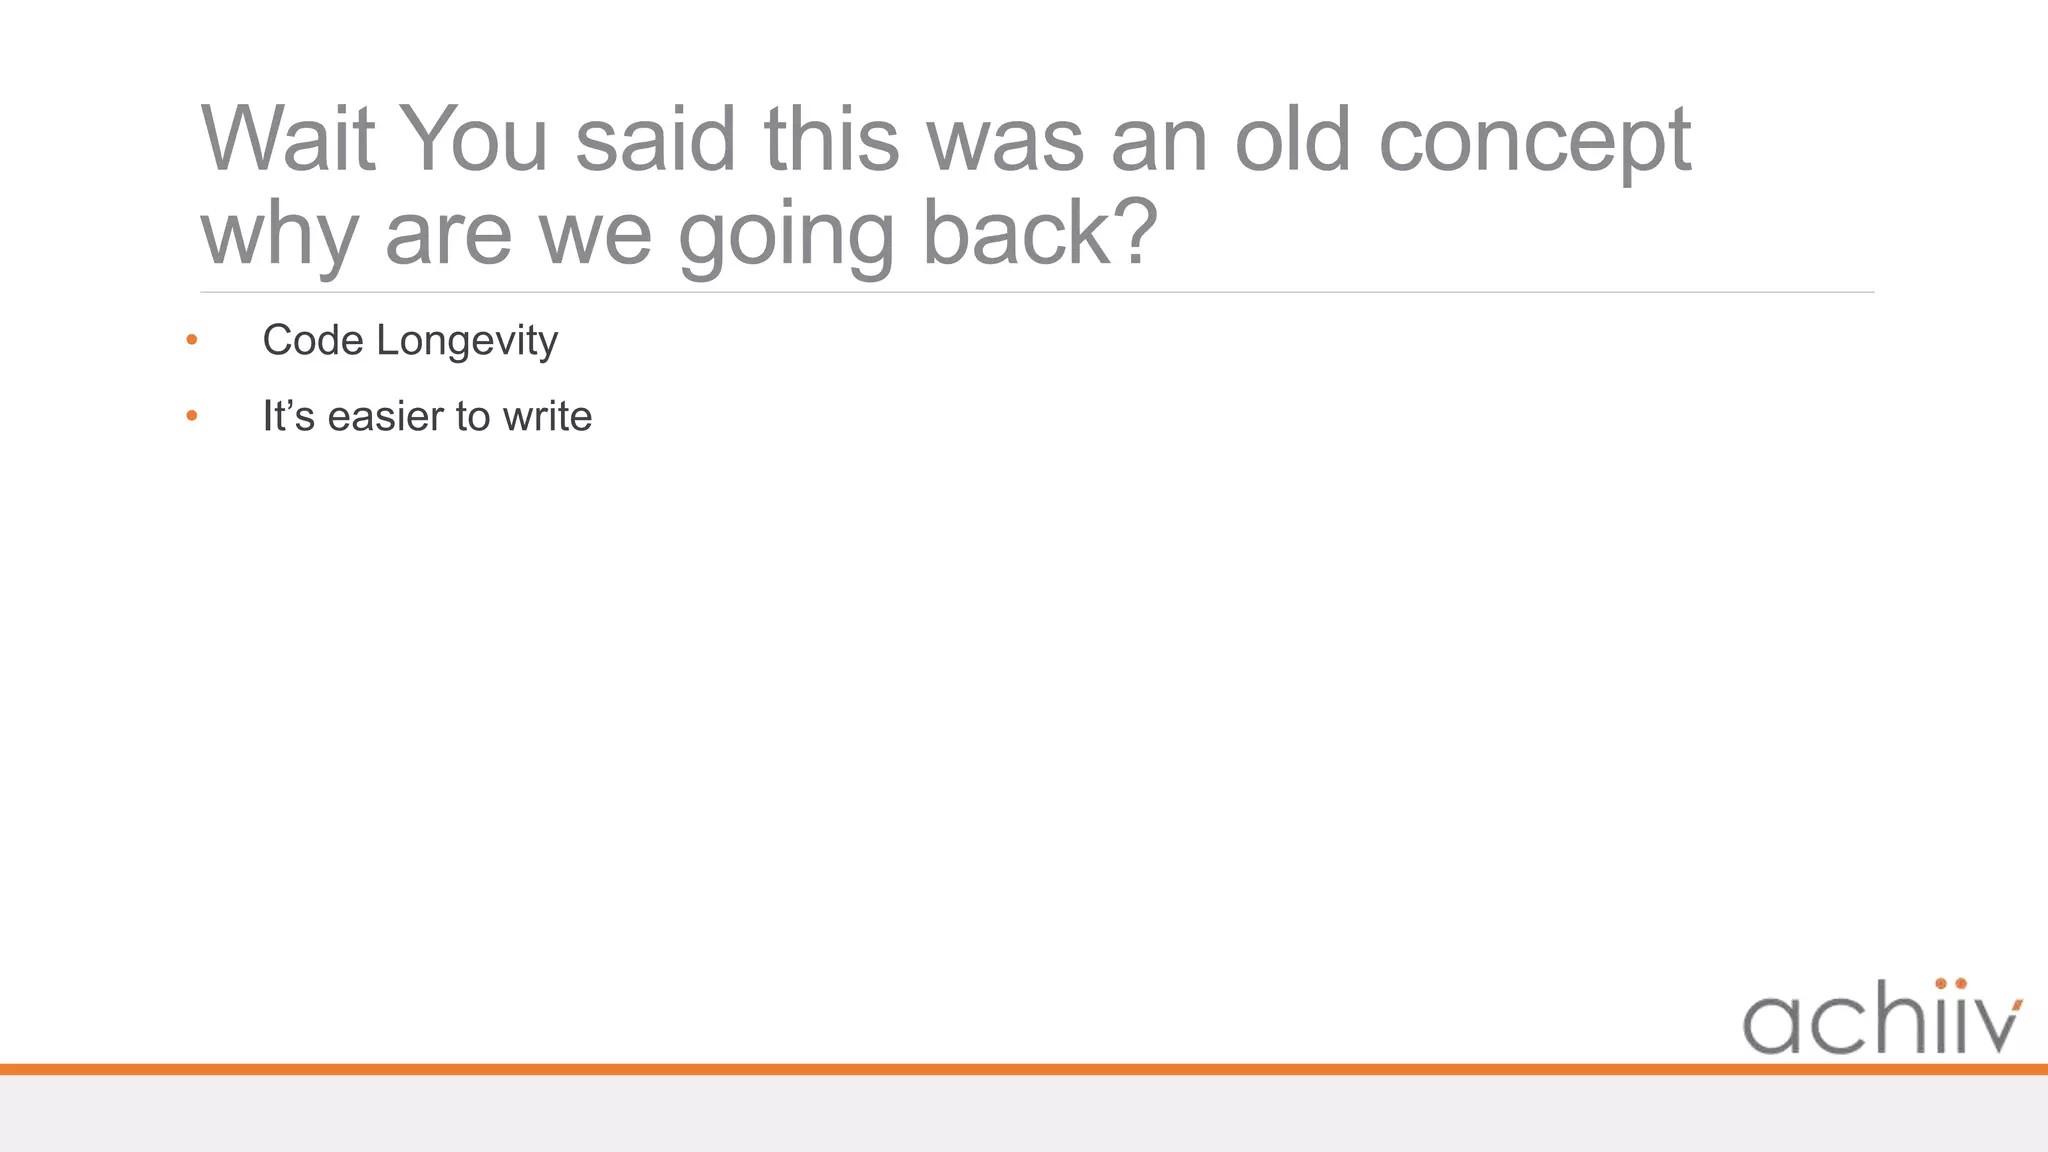Select the It's easier to write text
The image size is (2048, 1152).
427,416
